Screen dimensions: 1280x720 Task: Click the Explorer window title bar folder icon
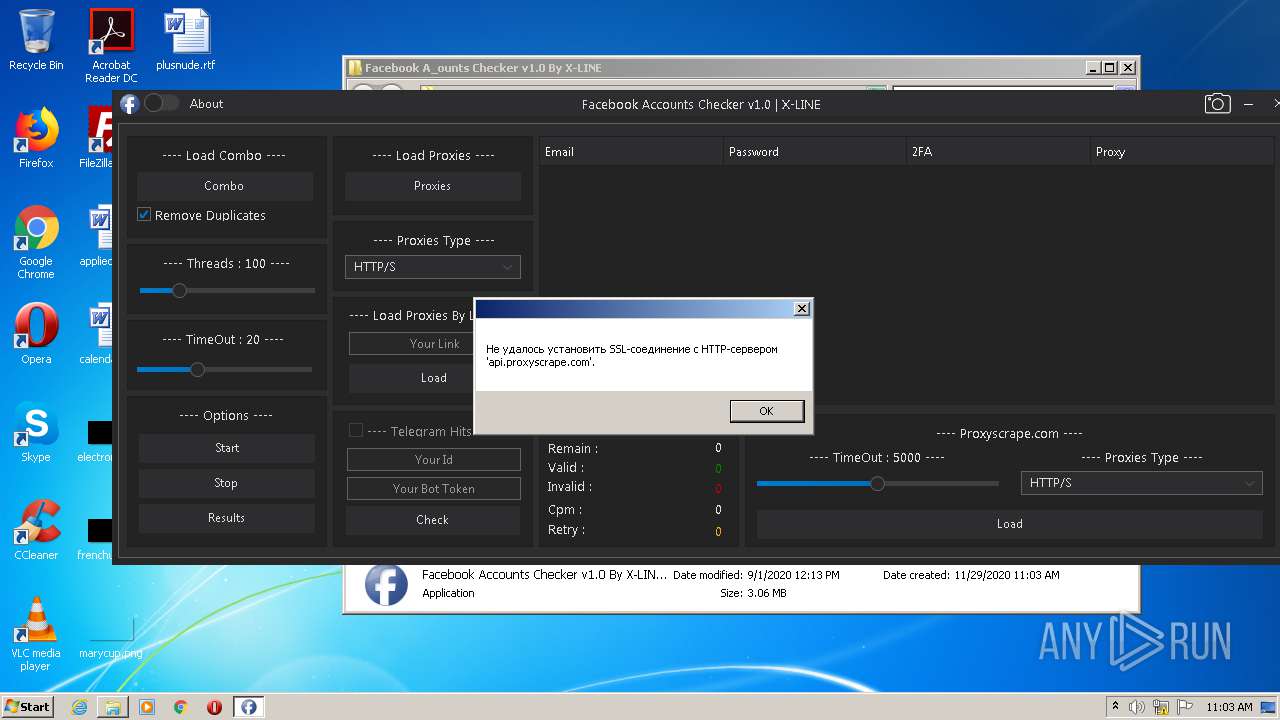click(355, 68)
